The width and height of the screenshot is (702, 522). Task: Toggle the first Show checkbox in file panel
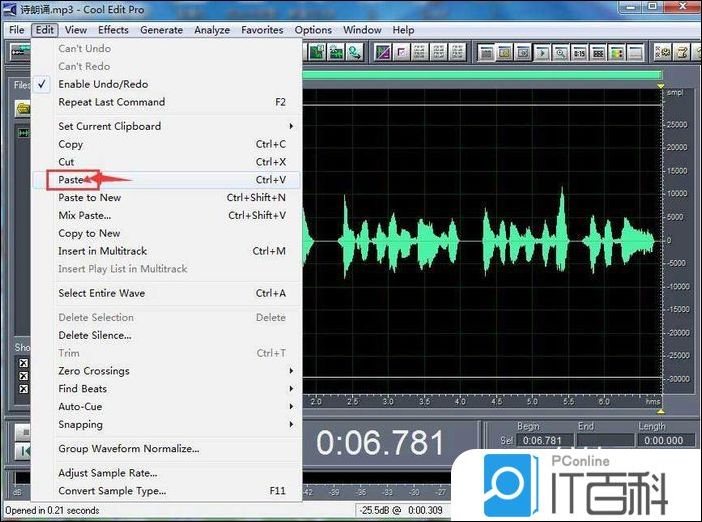click(x=22, y=362)
